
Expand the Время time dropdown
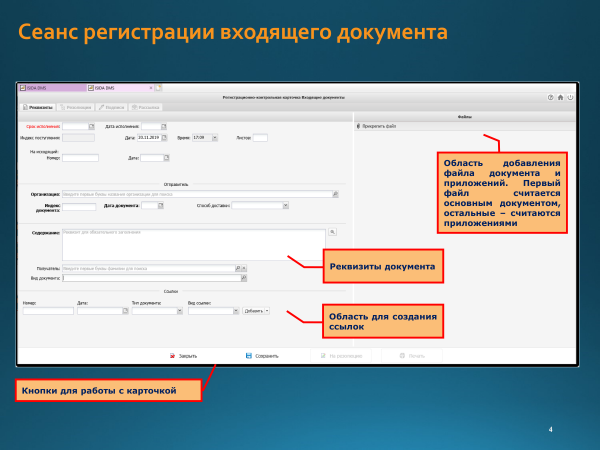tap(215, 137)
